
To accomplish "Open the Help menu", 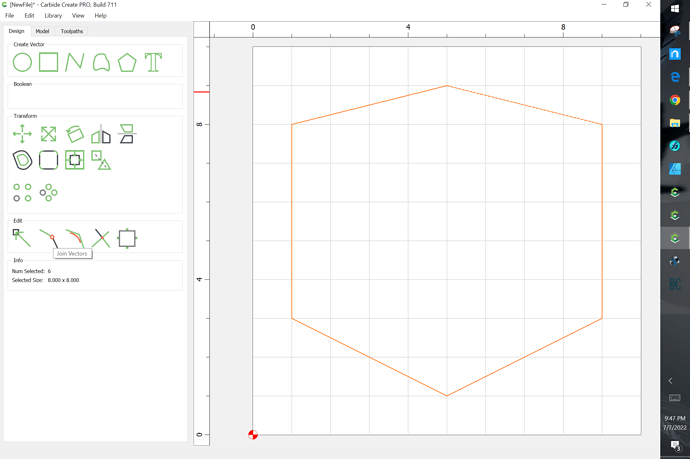I will tap(100, 15).
